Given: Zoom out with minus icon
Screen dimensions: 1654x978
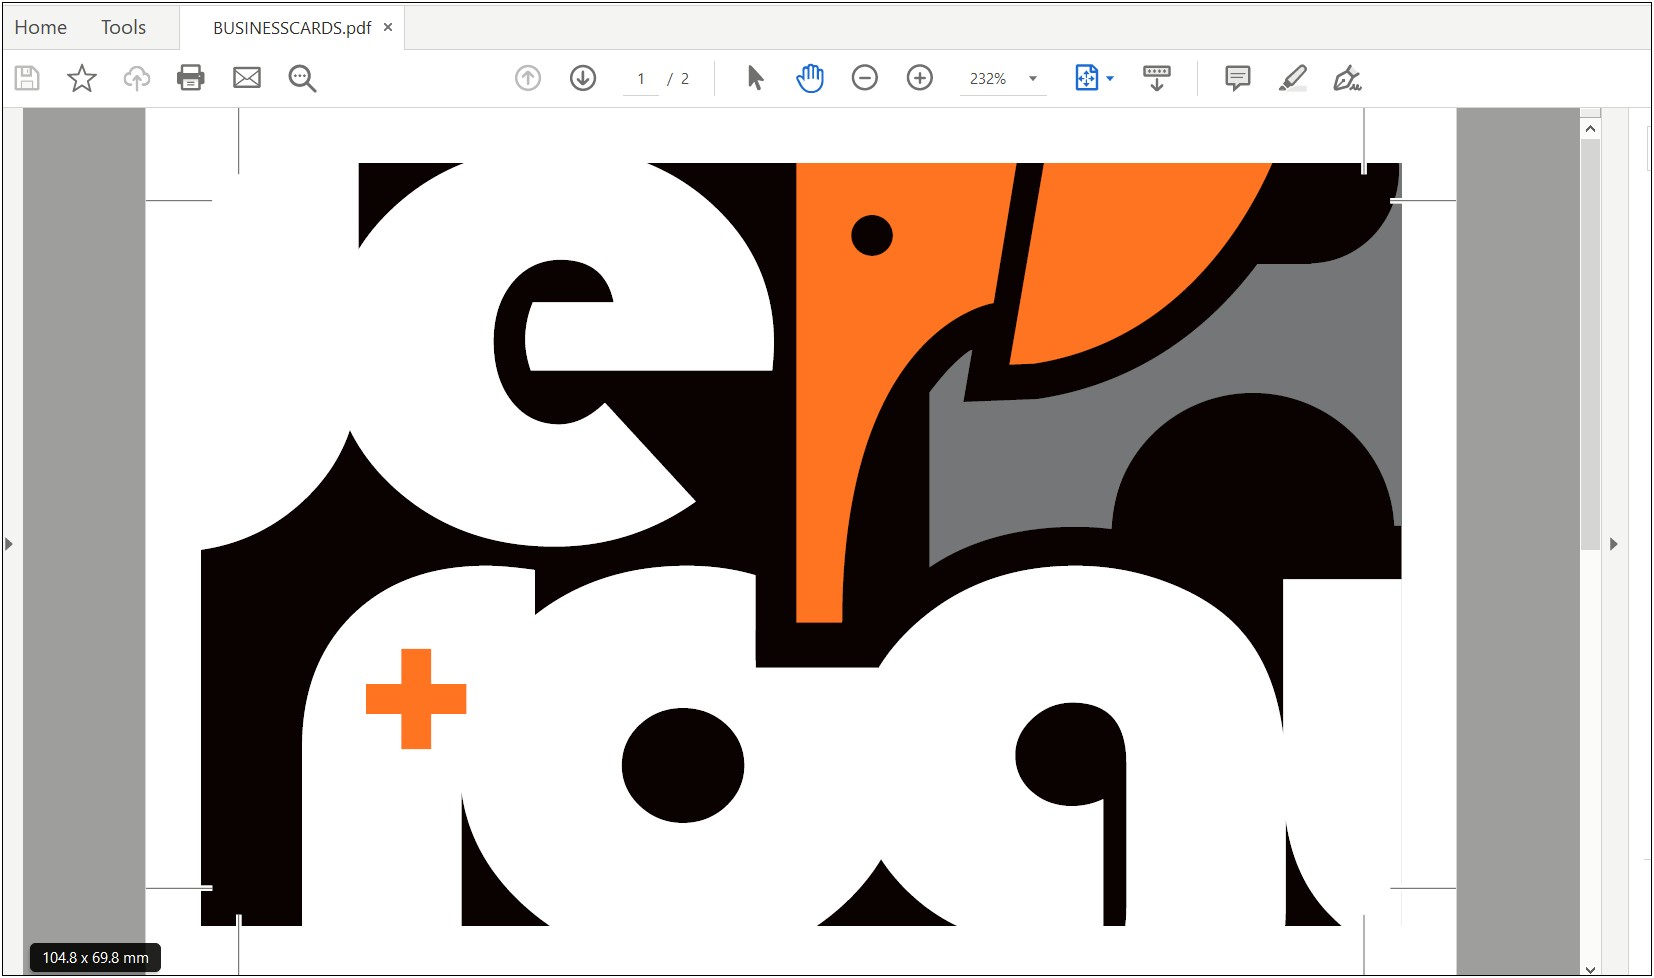Looking at the screenshot, I should (865, 78).
